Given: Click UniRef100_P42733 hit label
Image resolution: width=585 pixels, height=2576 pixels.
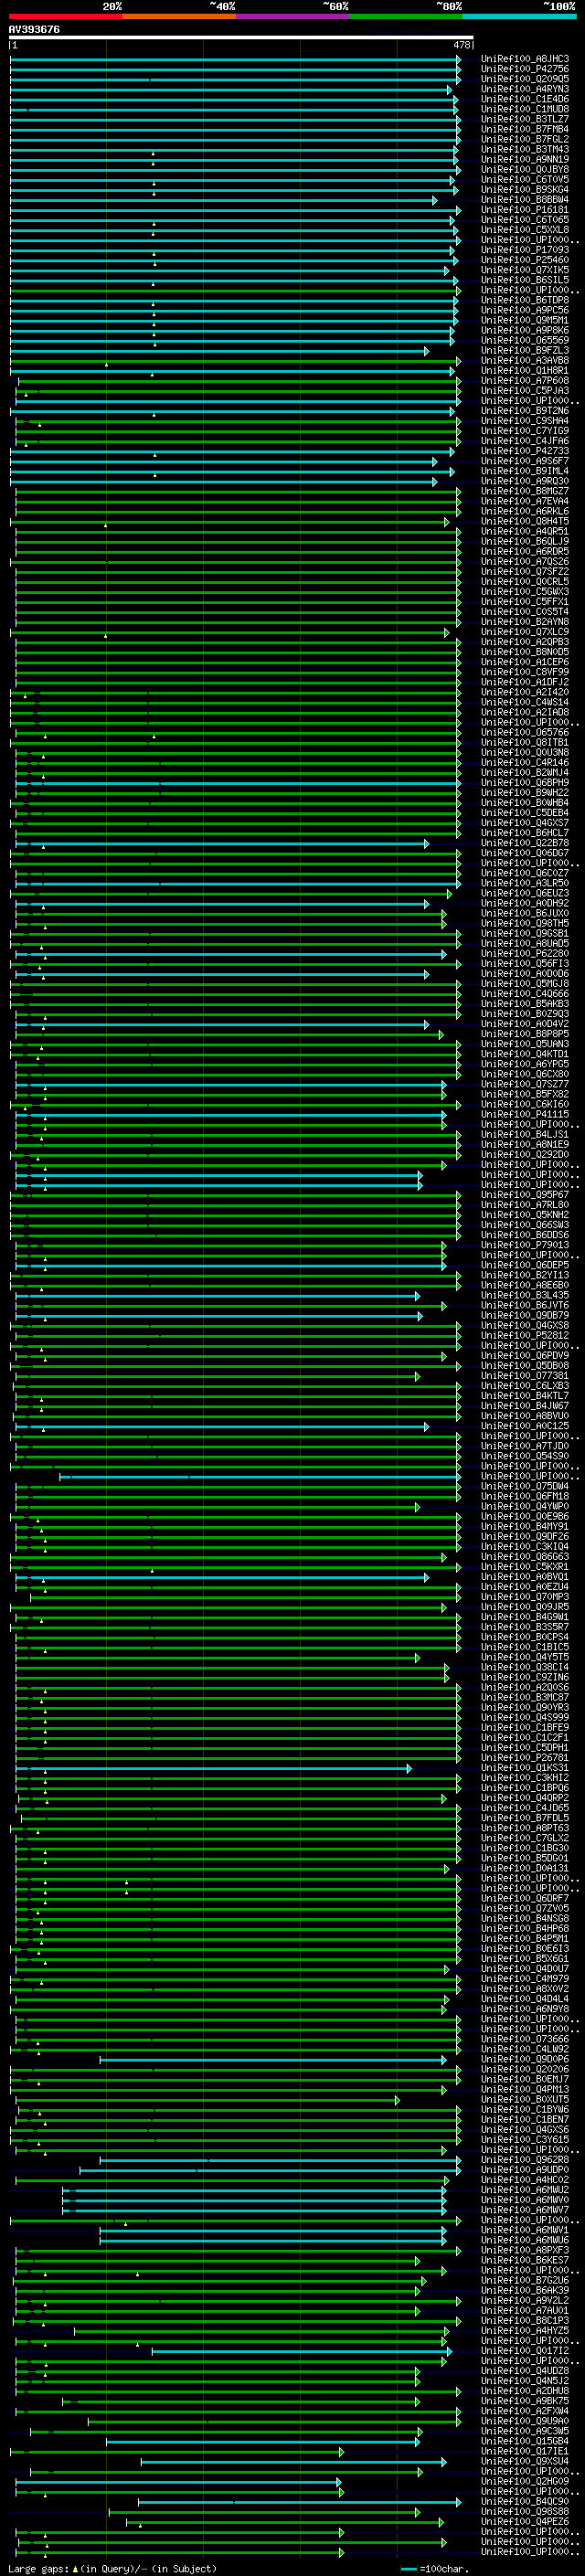Looking at the screenshot, I should tap(525, 451).
